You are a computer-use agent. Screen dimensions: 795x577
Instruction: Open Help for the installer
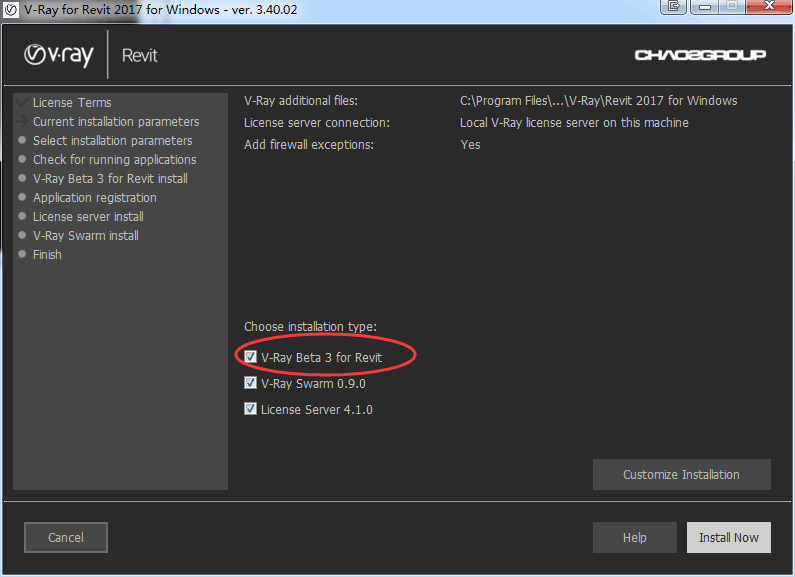(634, 538)
